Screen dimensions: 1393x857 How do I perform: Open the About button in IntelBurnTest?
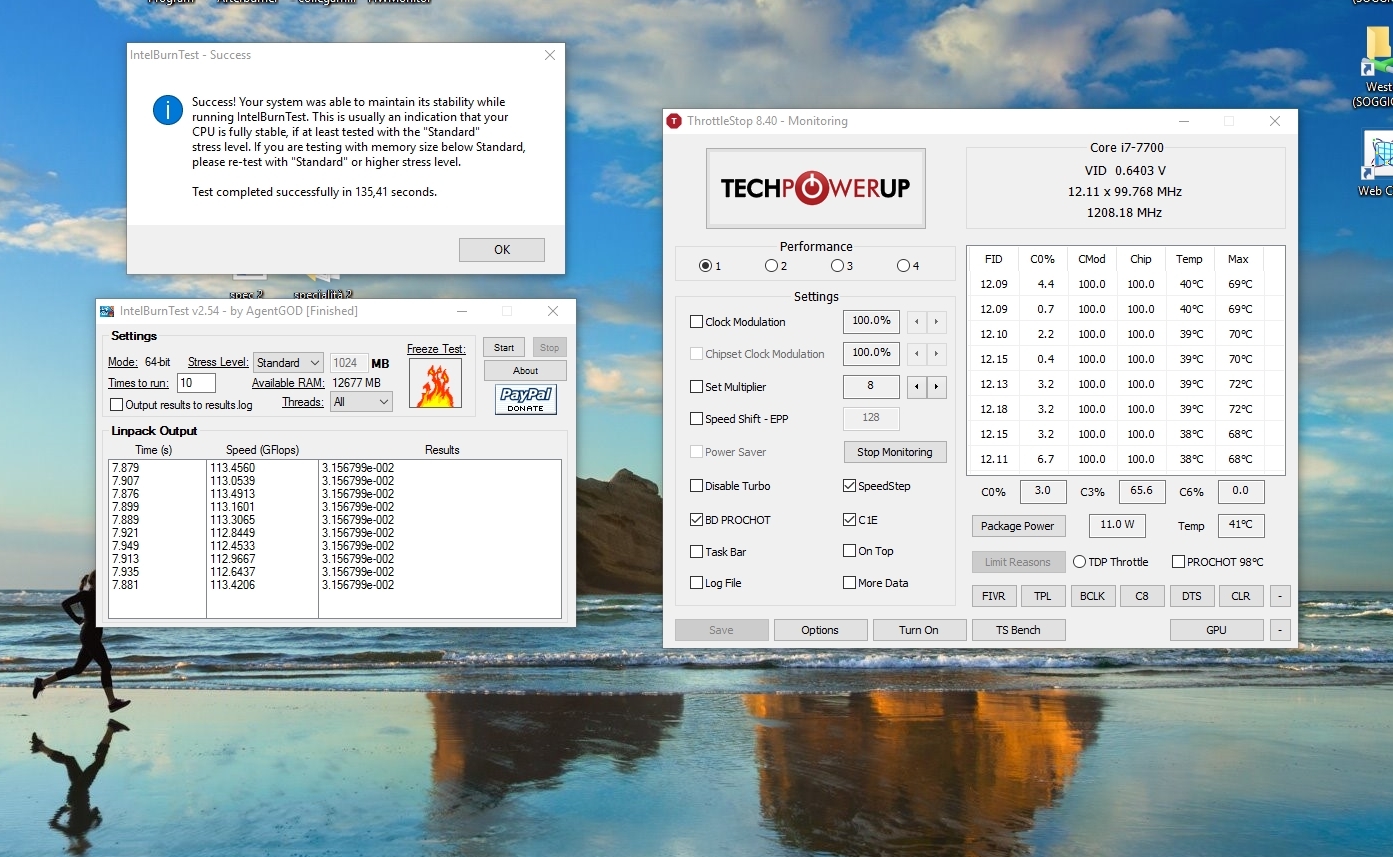526,370
